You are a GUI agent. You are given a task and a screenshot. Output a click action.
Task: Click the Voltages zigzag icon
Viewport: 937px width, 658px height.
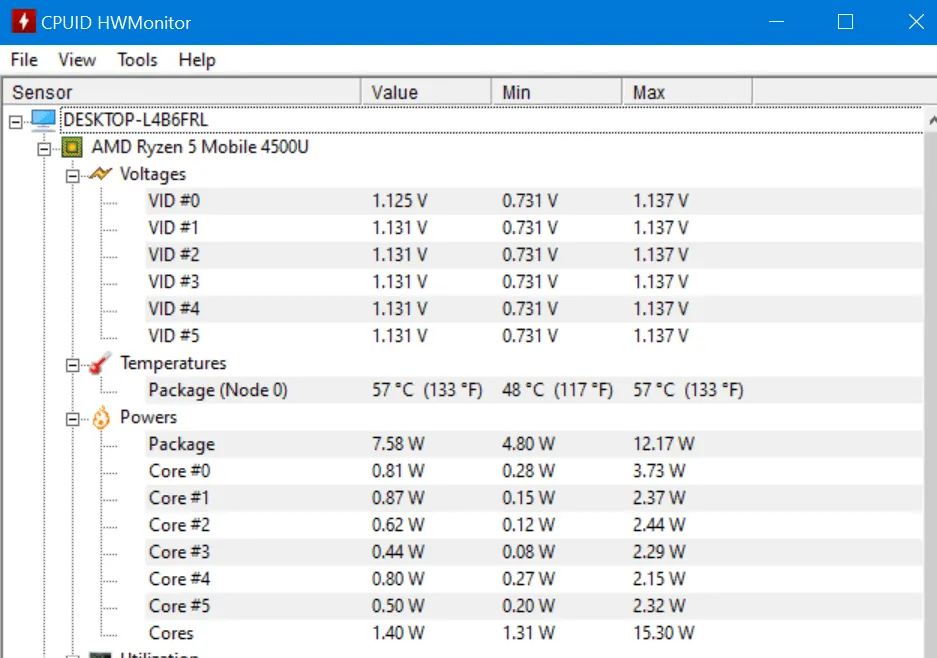pyautogui.click(x=100, y=174)
